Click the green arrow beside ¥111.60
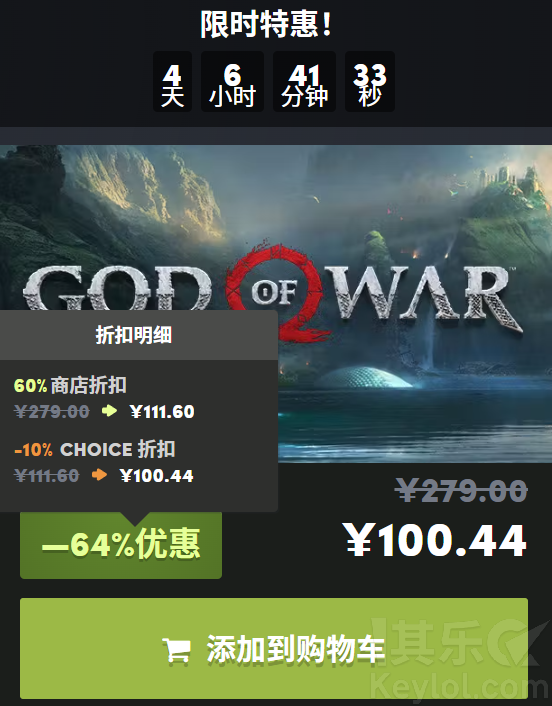552x706 pixels. pos(109,411)
